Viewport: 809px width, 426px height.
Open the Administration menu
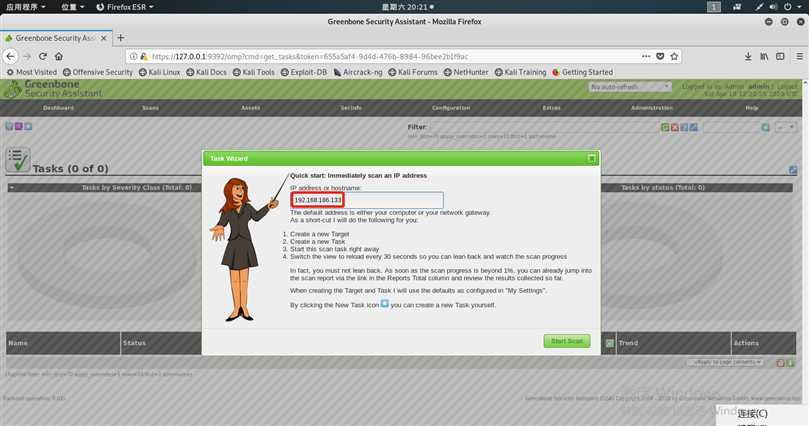(652, 108)
